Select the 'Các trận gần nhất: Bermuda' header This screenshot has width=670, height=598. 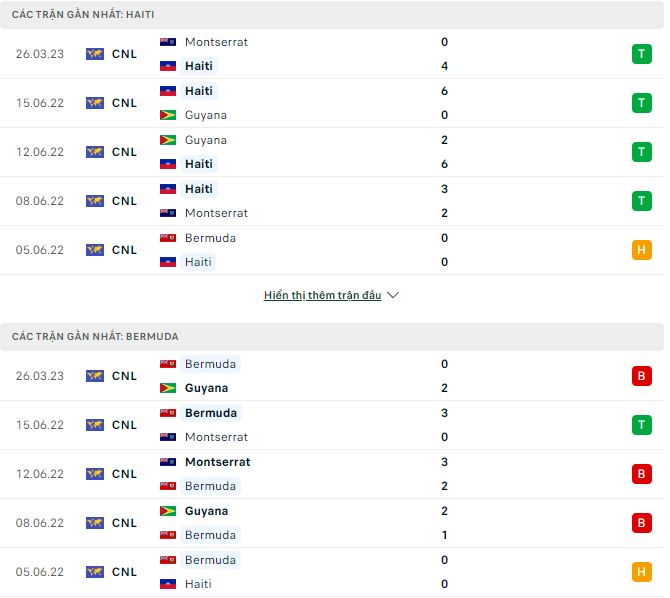pos(95,337)
